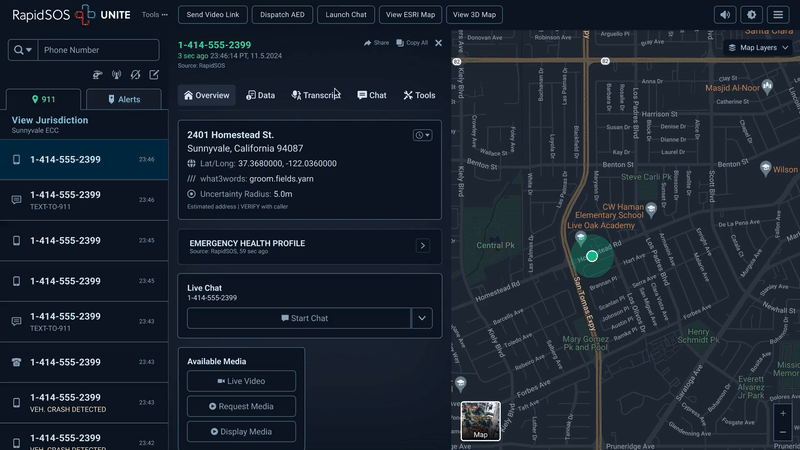Click what3words groom.fields.yarn text
This screenshot has width=800, height=450.
point(282,179)
